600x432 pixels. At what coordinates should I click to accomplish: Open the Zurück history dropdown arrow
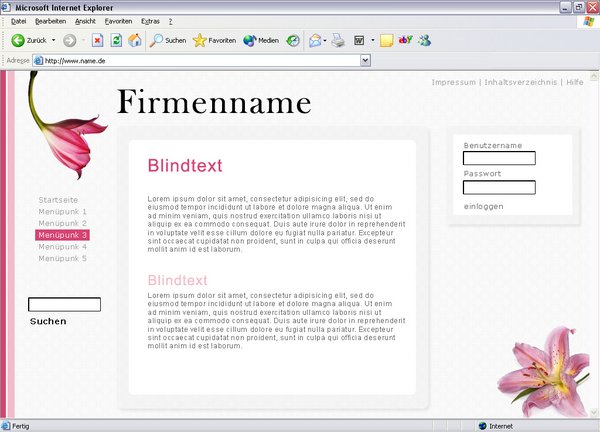54,40
